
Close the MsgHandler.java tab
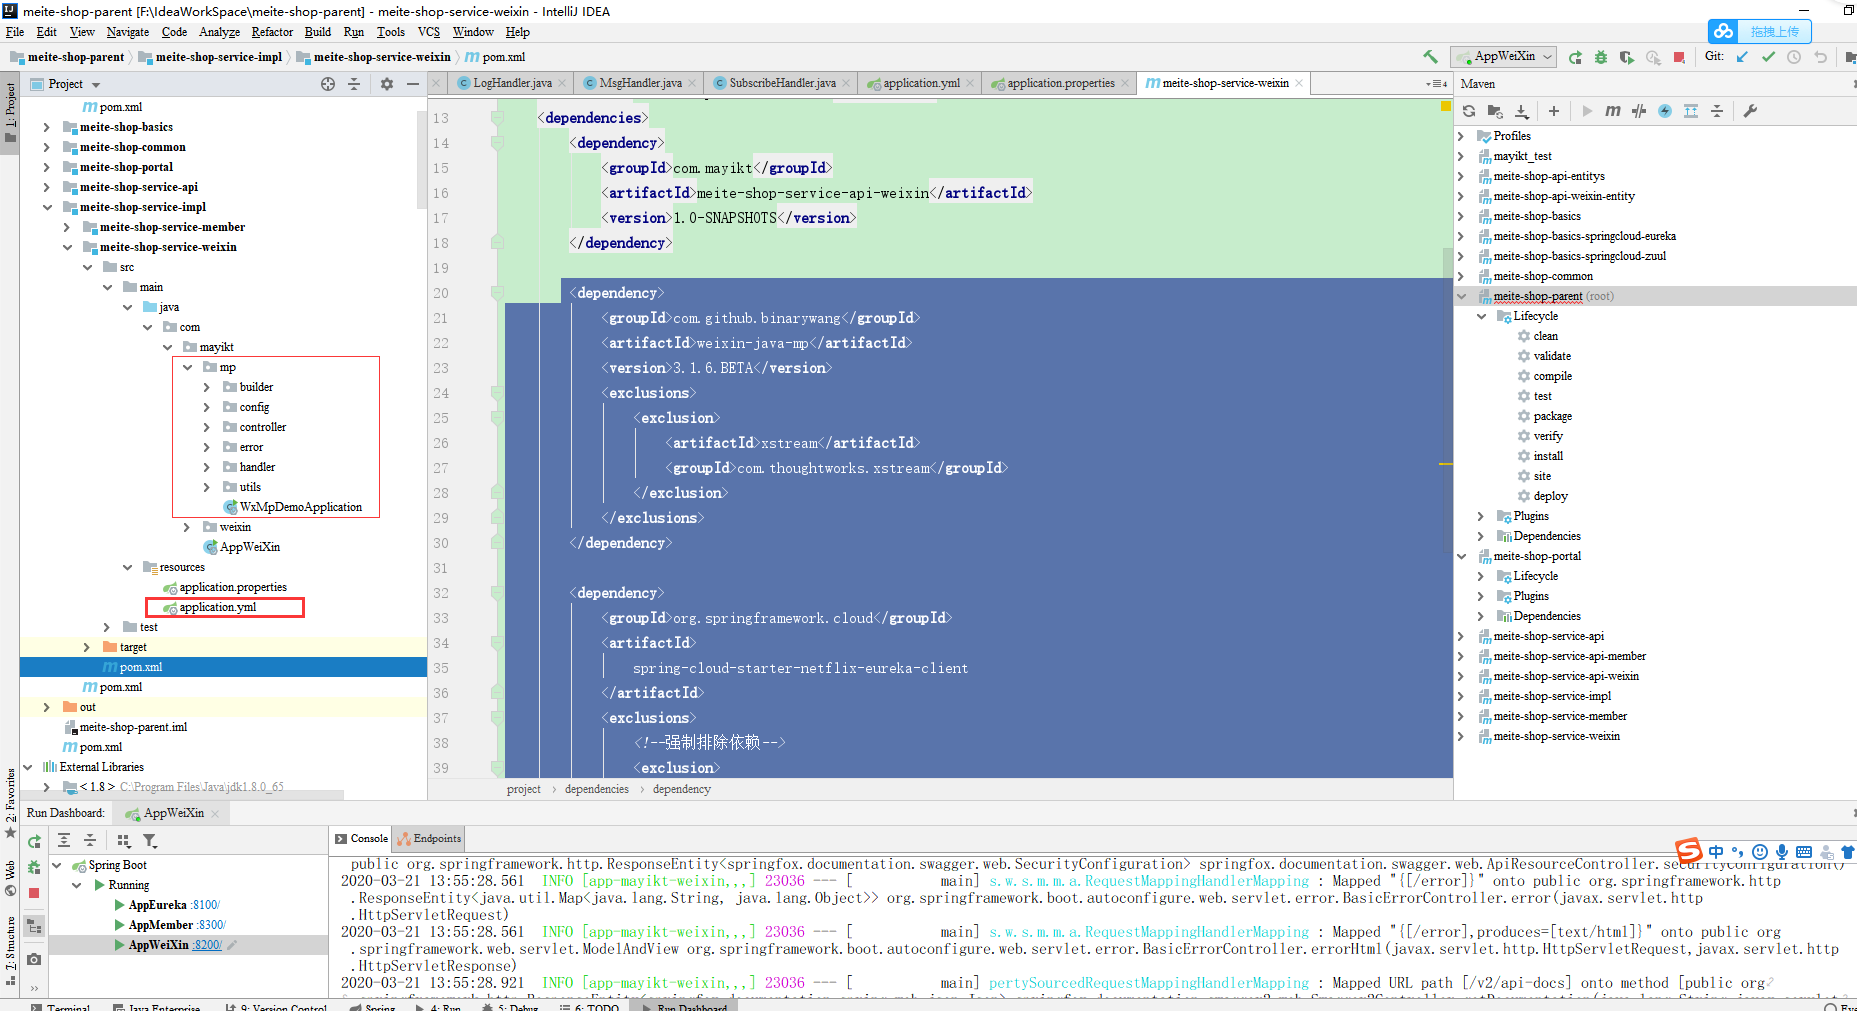click(693, 83)
